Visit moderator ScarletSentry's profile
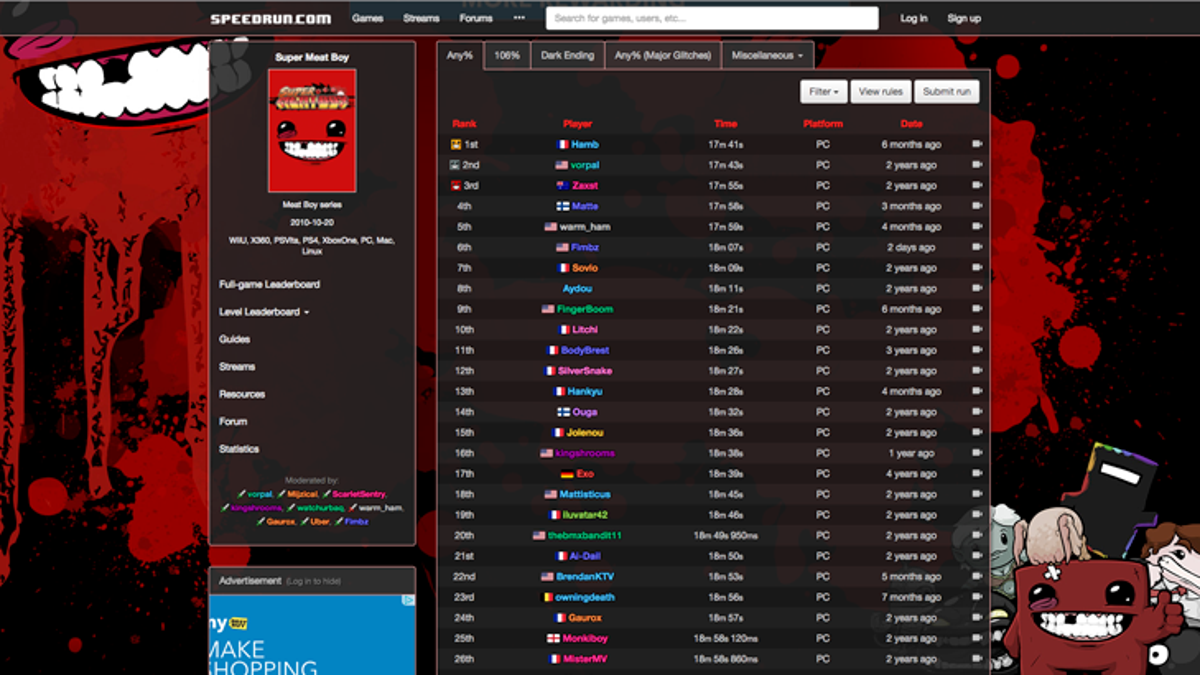Viewport: 1200px width, 675px height. (x=359, y=494)
